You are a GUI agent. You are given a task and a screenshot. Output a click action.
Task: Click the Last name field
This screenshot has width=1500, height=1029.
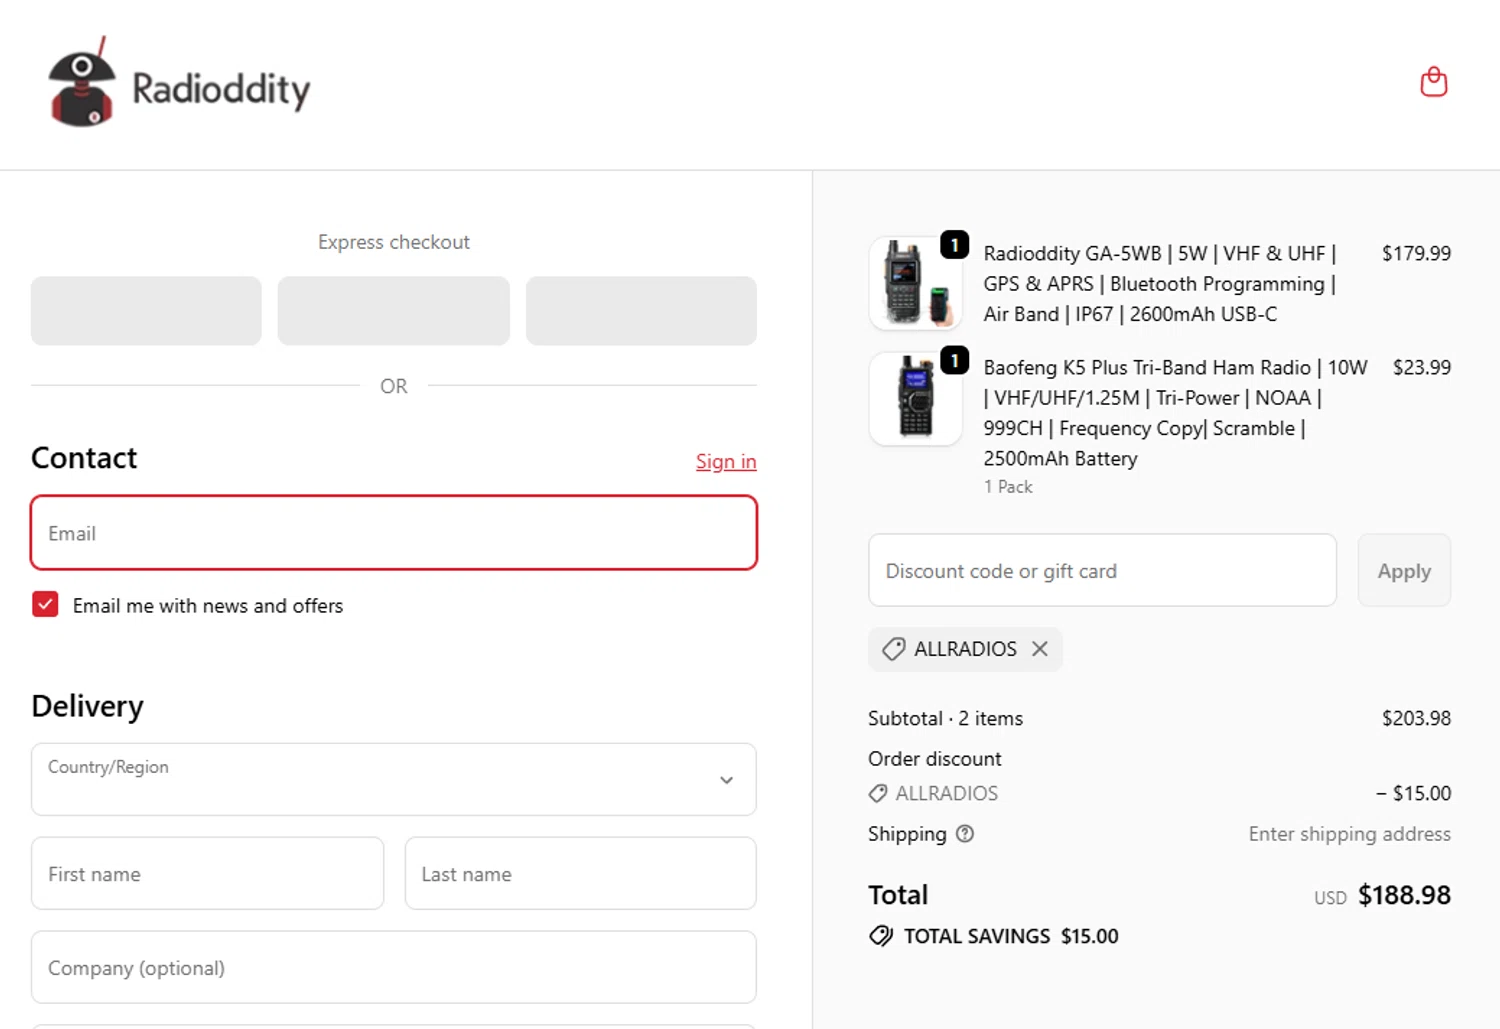tap(580, 873)
